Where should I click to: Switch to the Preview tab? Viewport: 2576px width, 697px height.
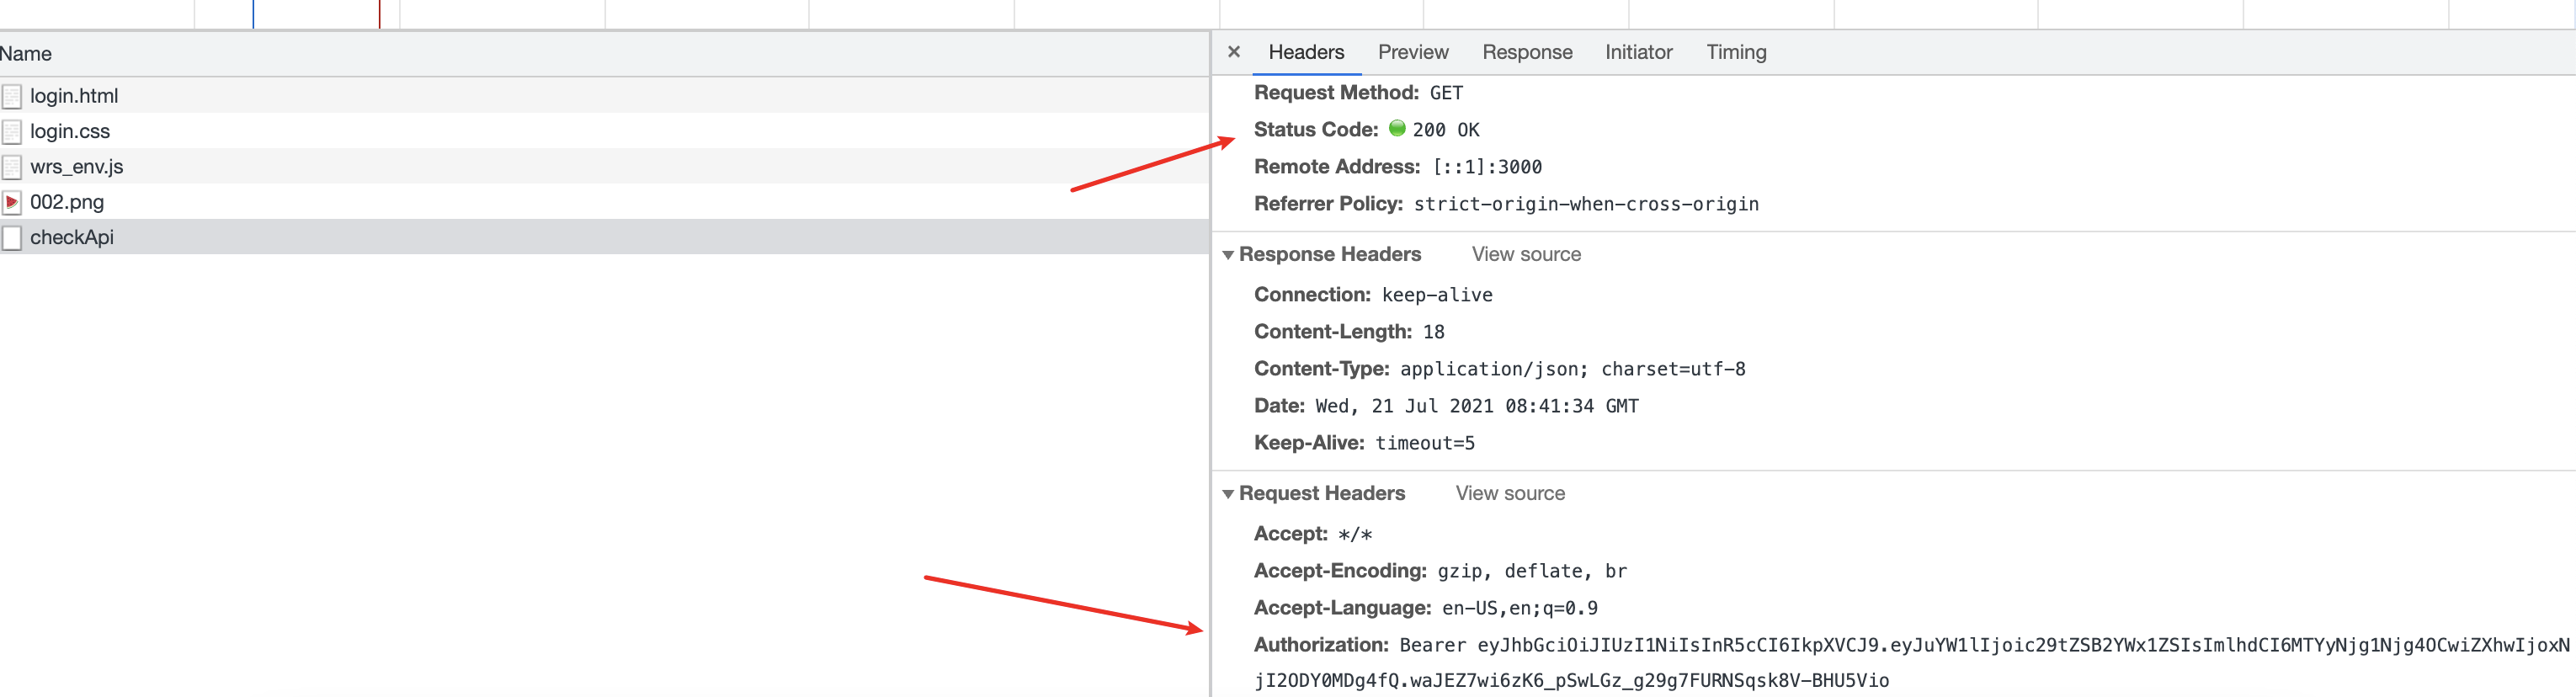[1412, 52]
